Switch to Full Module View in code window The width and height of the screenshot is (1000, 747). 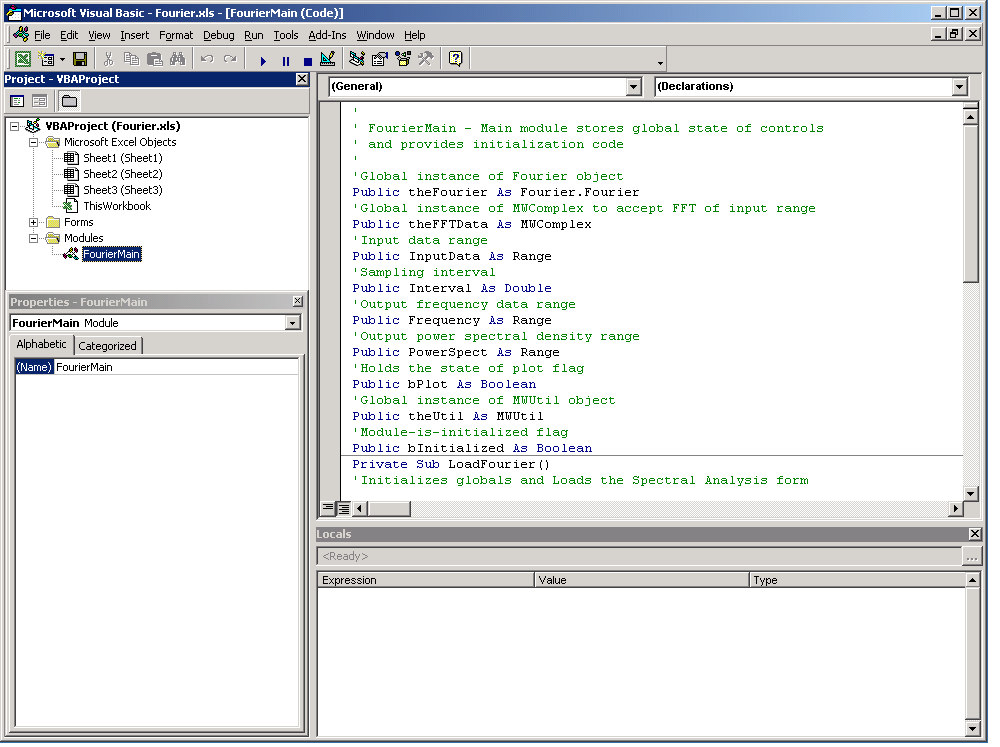[x=343, y=508]
